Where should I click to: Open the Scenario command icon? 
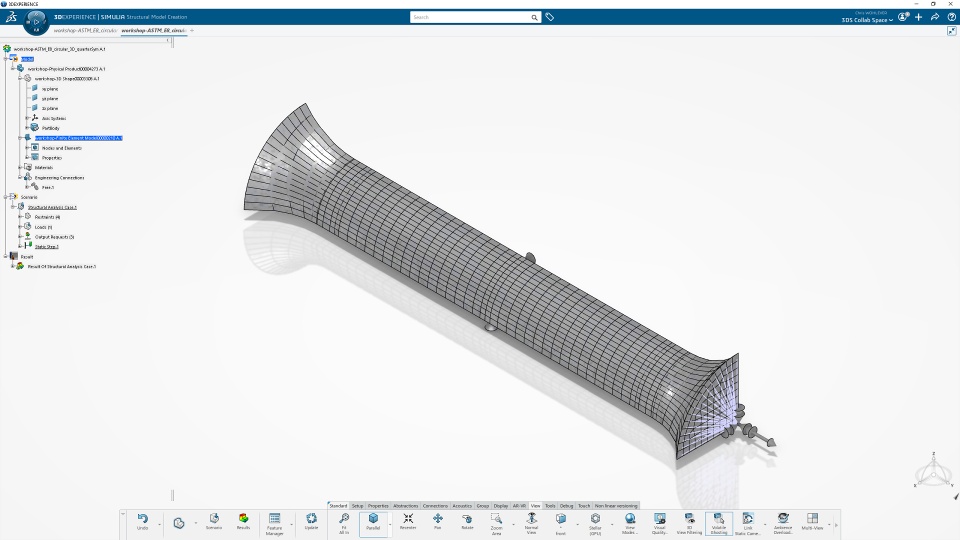point(214,519)
